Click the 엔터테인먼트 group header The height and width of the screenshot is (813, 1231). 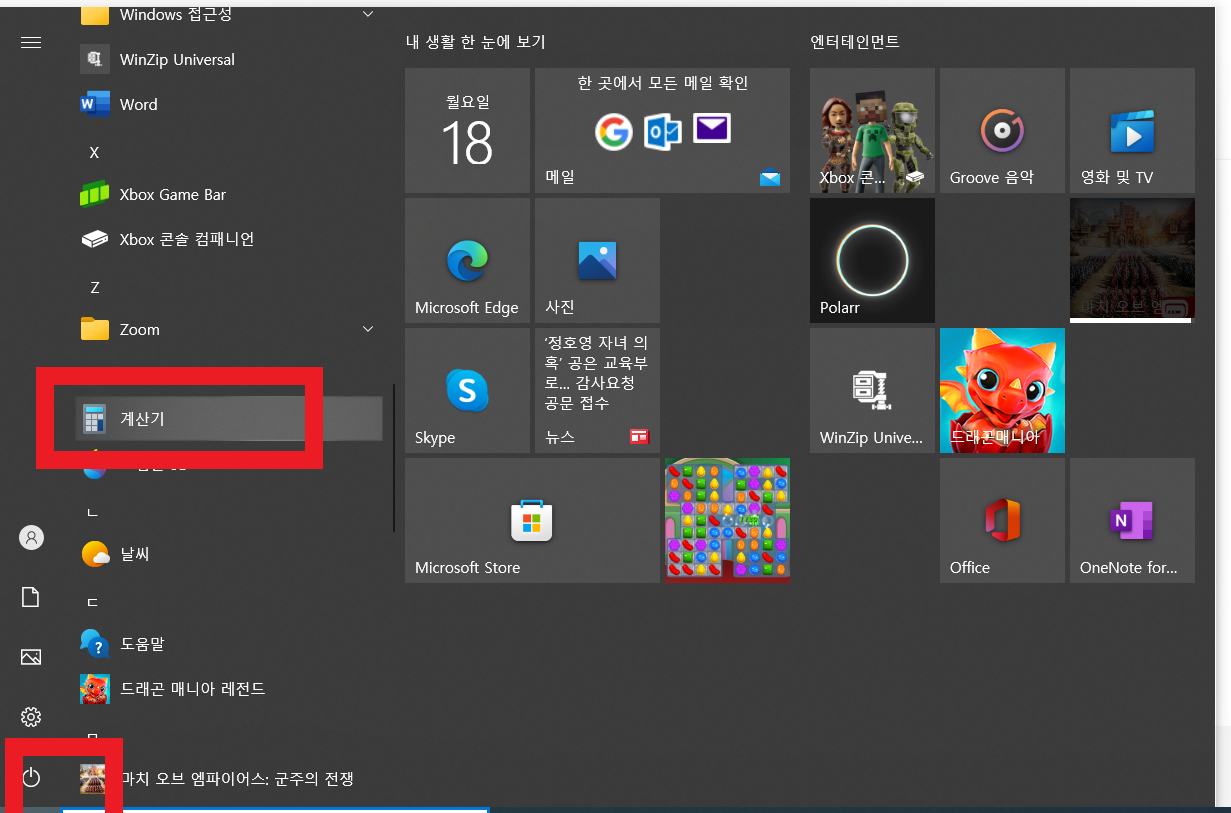point(855,42)
